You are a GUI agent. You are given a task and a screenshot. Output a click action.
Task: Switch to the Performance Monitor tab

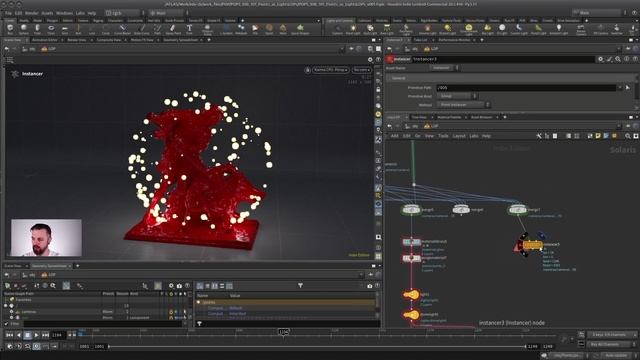(454, 40)
